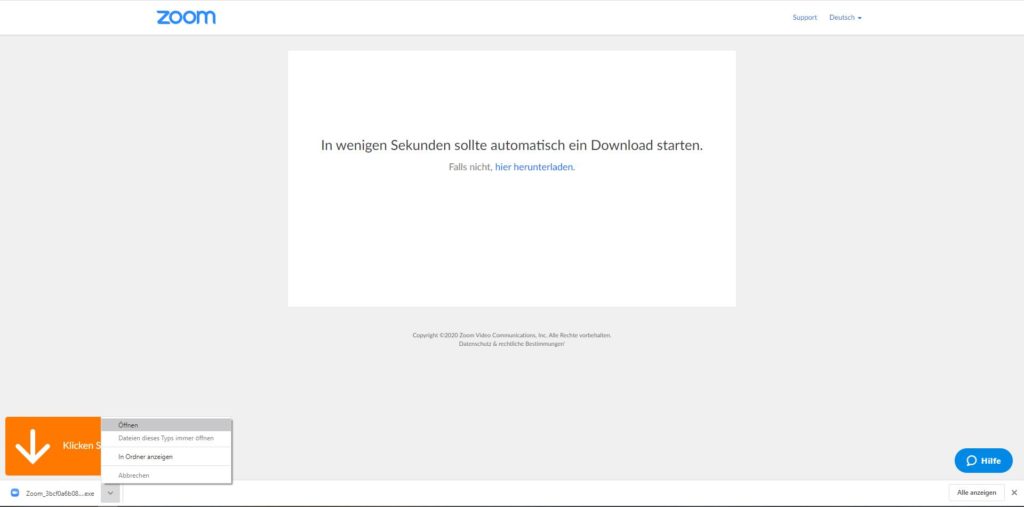1024x507 pixels.
Task: Click the Zoom logo in header
Action: click(x=186, y=17)
